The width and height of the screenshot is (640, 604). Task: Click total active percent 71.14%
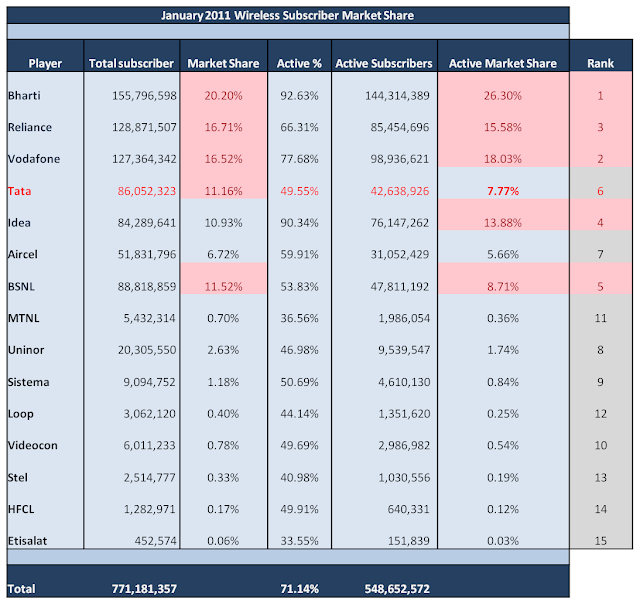point(299,589)
